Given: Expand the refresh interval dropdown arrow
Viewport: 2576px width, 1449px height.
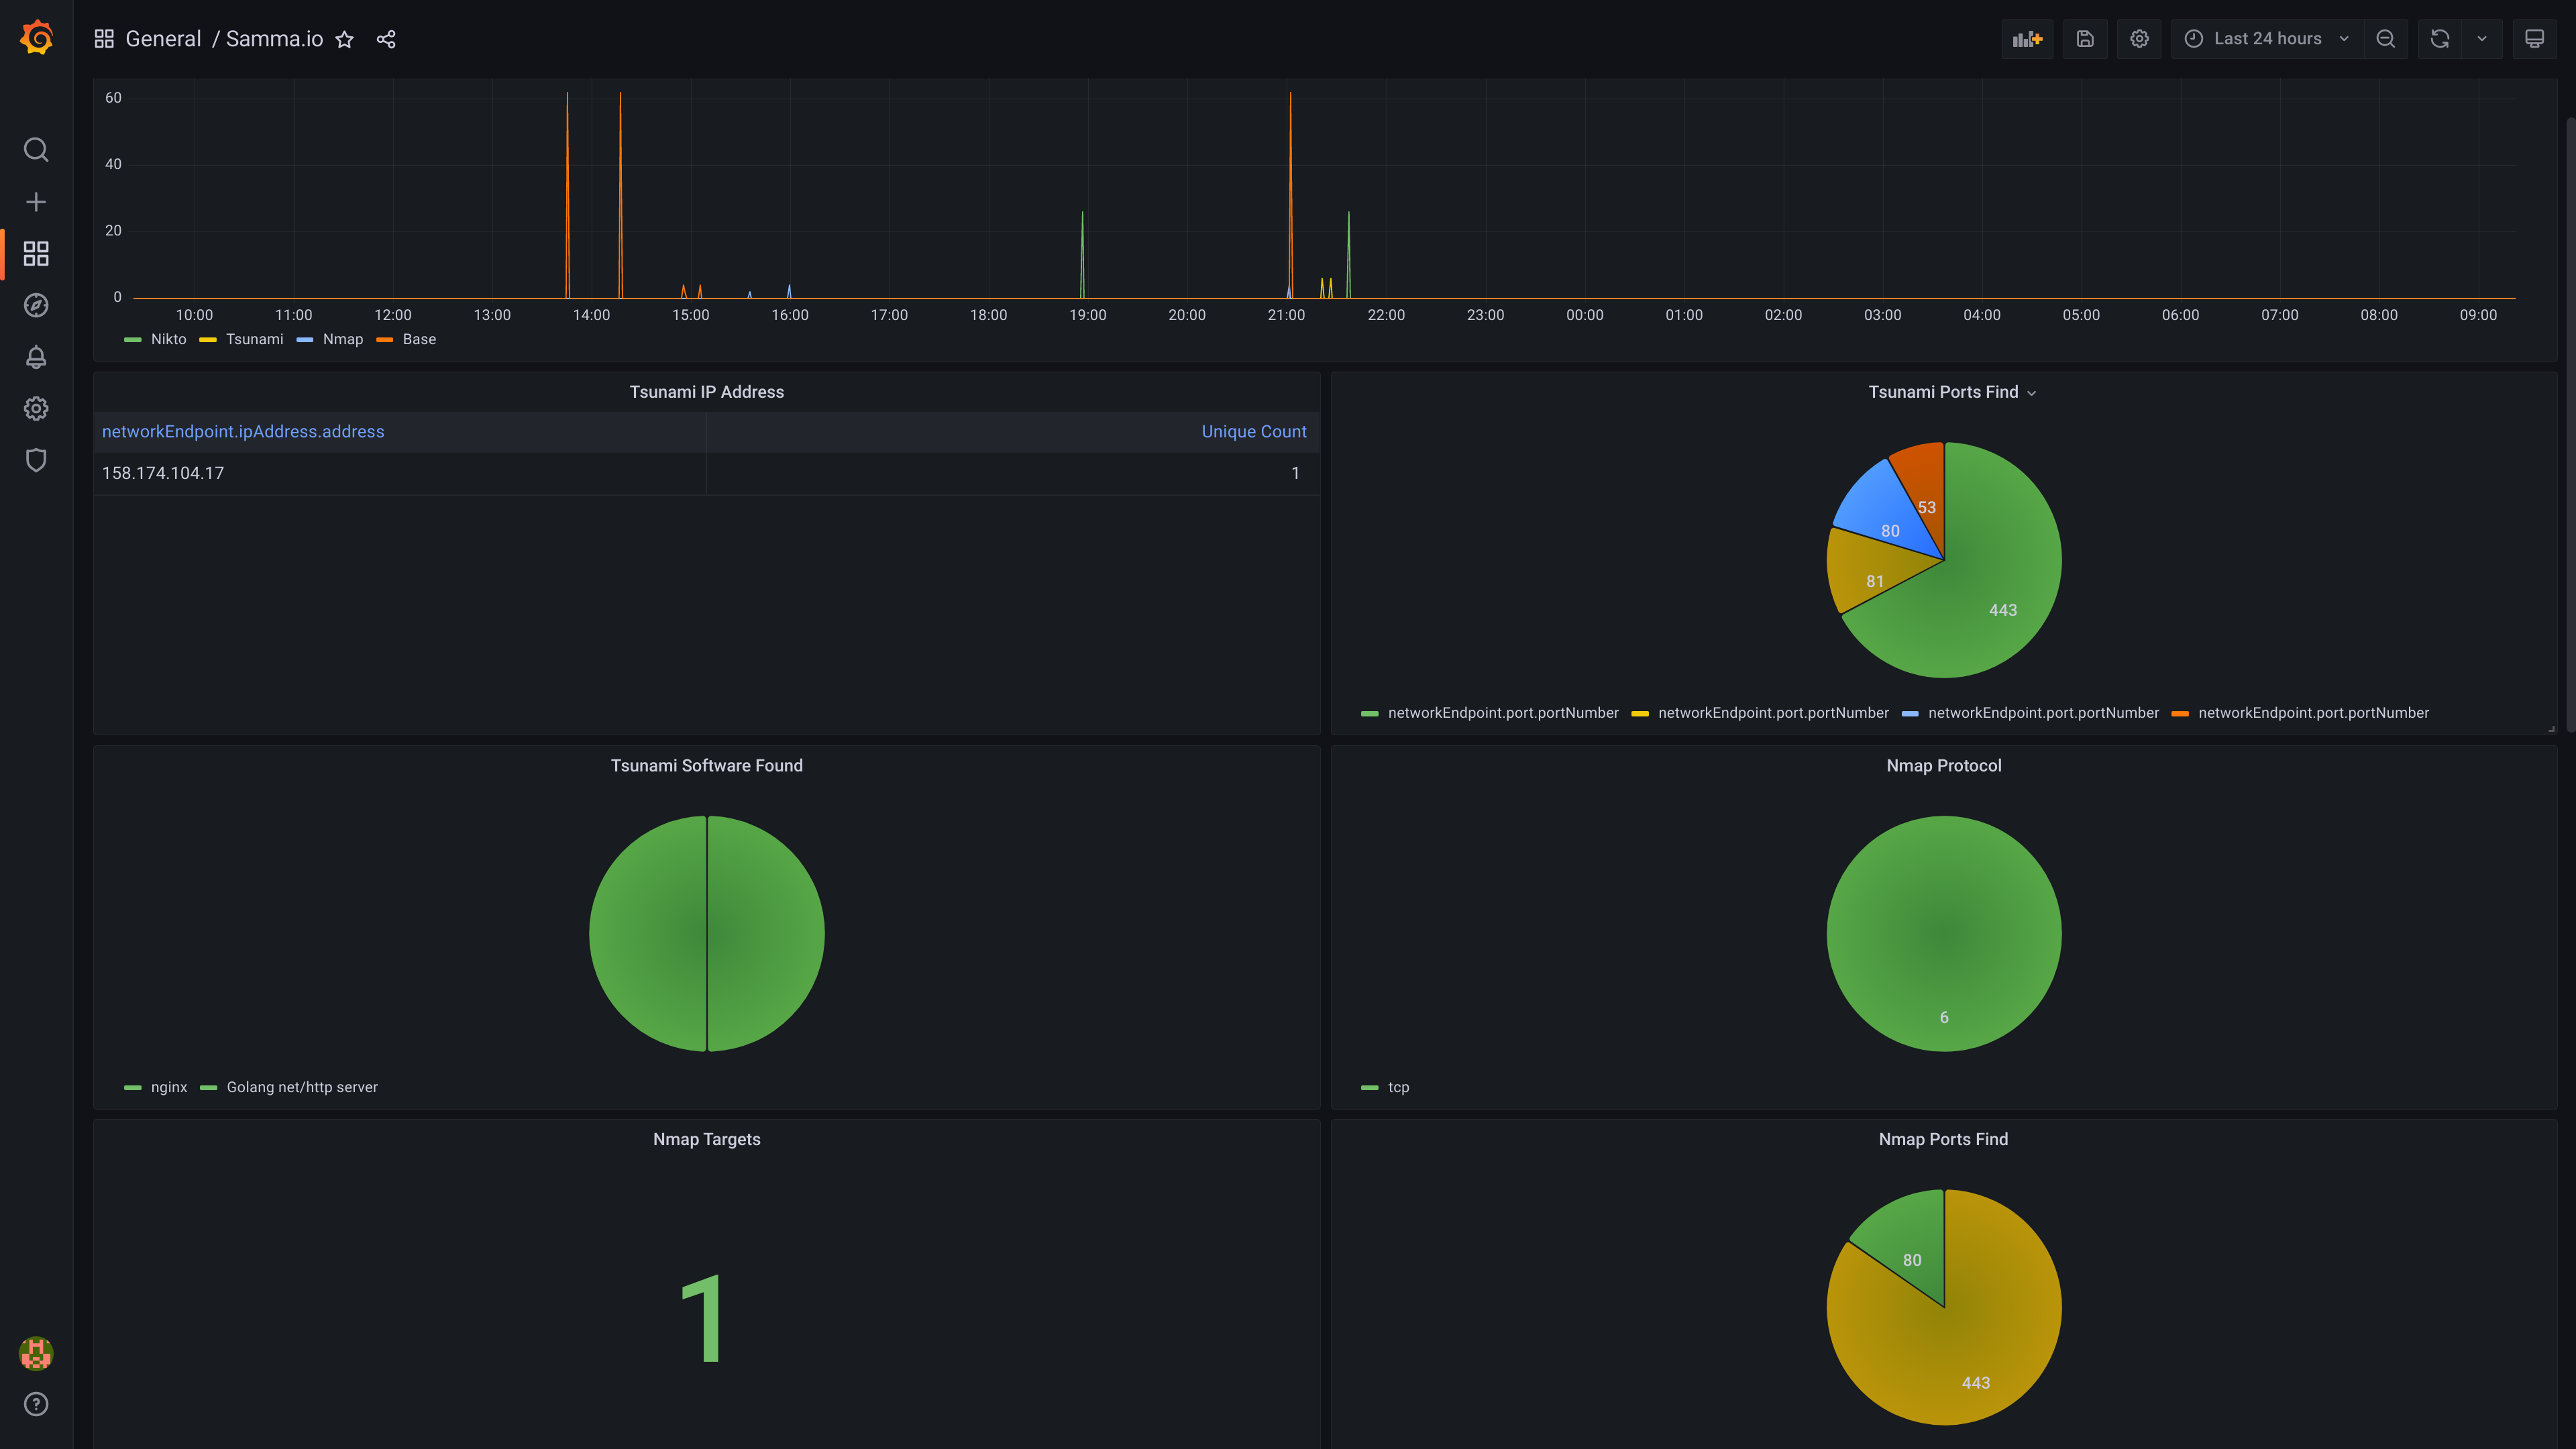Looking at the screenshot, I should [2482, 39].
